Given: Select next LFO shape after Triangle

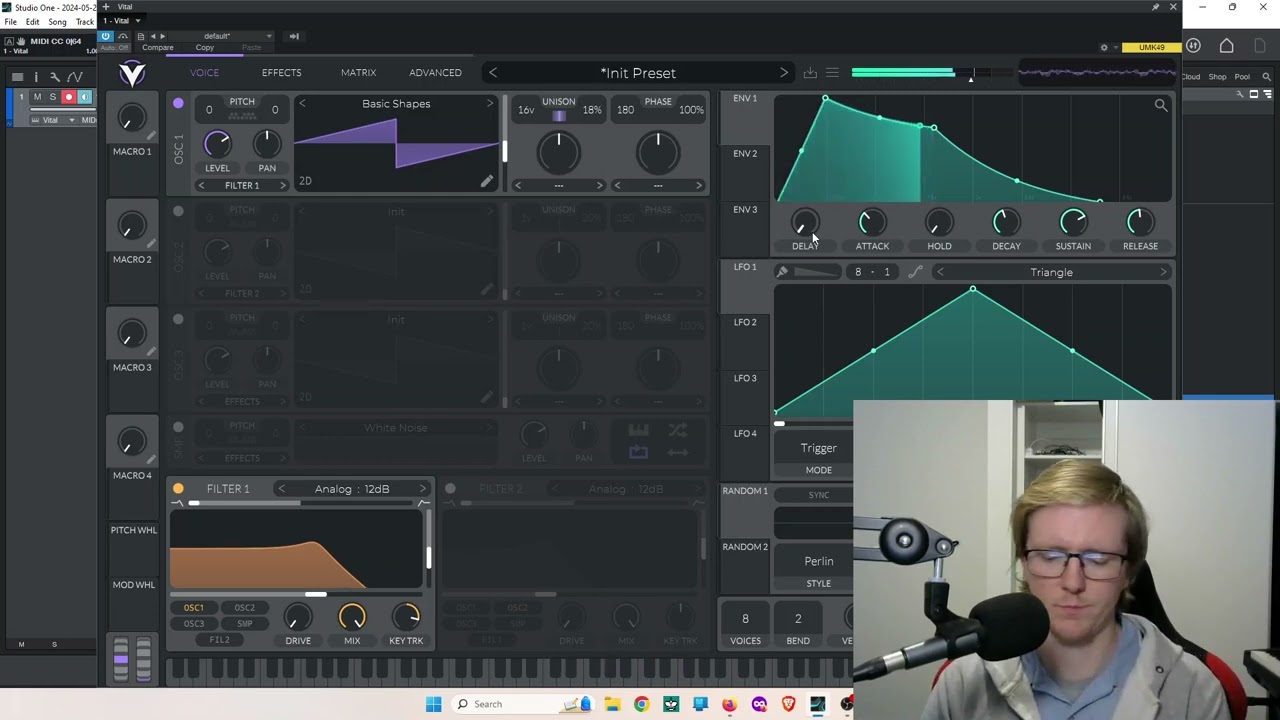Looking at the screenshot, I should [x=1163, y=272].
